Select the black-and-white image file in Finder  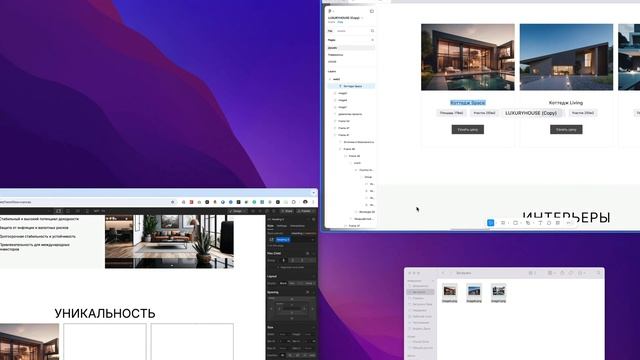[498, 293]
